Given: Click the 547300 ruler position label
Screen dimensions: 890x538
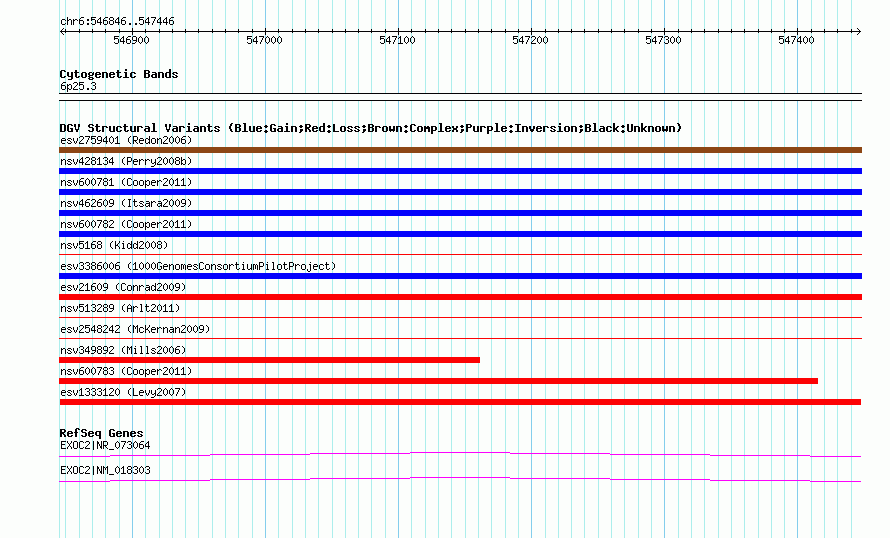Looking at the screenshot, I should click(x=663, y=40).
